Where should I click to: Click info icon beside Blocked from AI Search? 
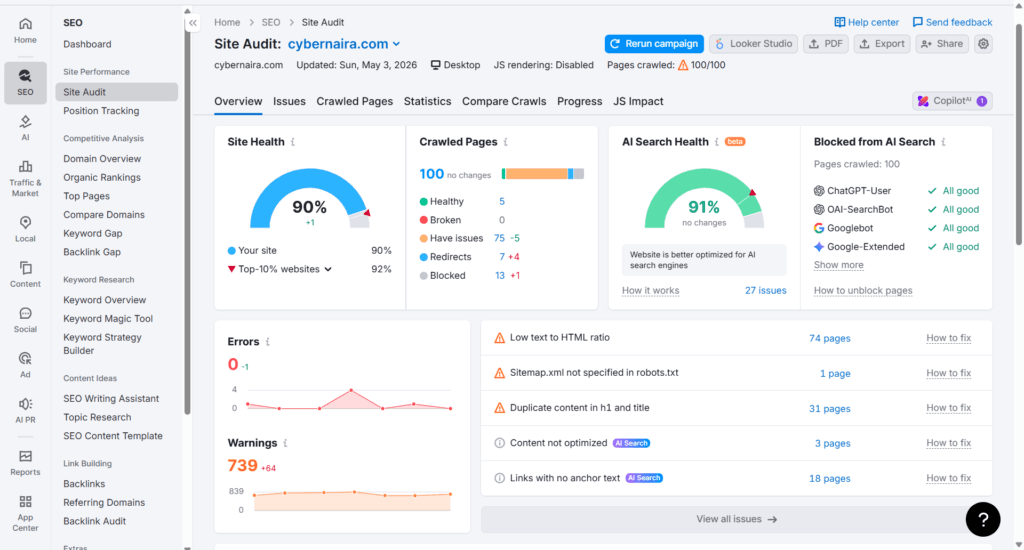pyautogui.click(x=944, y=142)
